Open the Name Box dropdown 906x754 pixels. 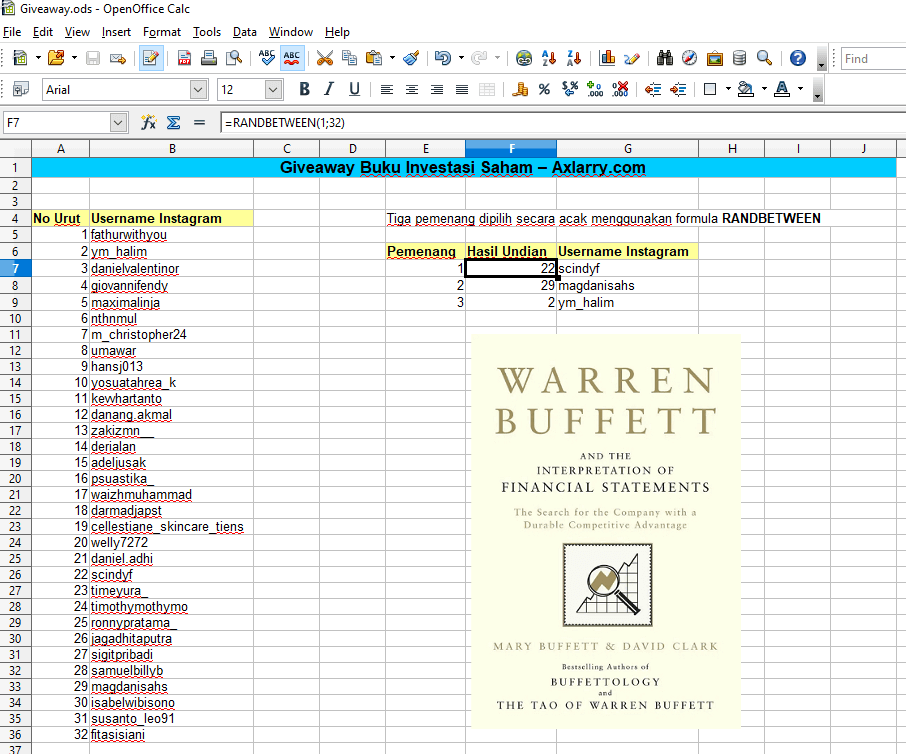118,122
